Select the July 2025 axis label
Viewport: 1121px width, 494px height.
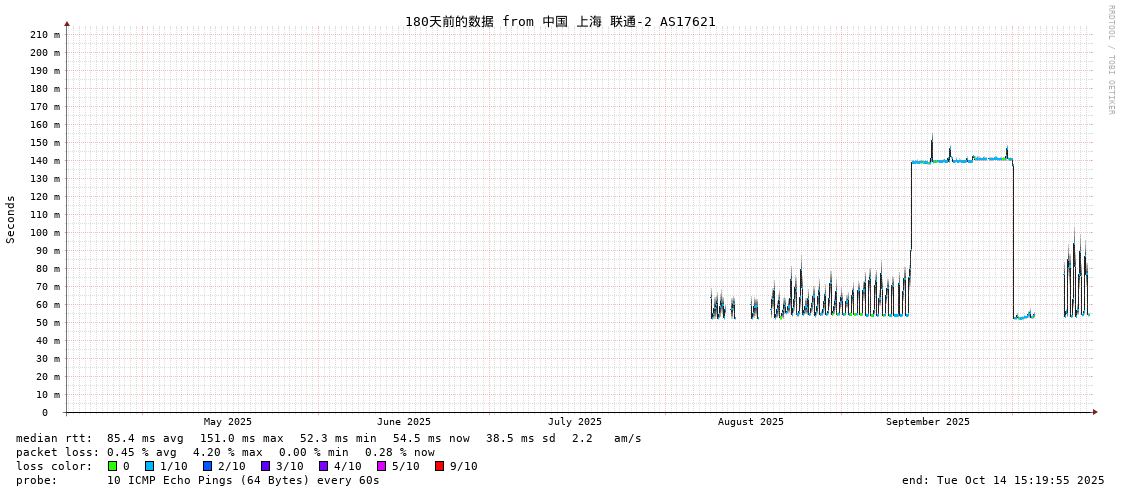[x=575, y=422]
